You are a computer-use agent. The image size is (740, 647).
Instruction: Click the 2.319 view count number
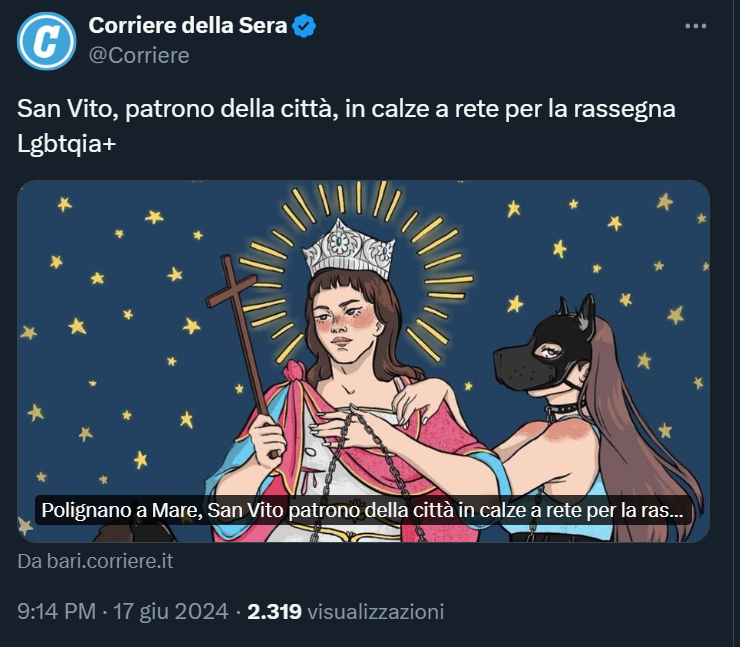pyautogui.click(x=274, y=611)
